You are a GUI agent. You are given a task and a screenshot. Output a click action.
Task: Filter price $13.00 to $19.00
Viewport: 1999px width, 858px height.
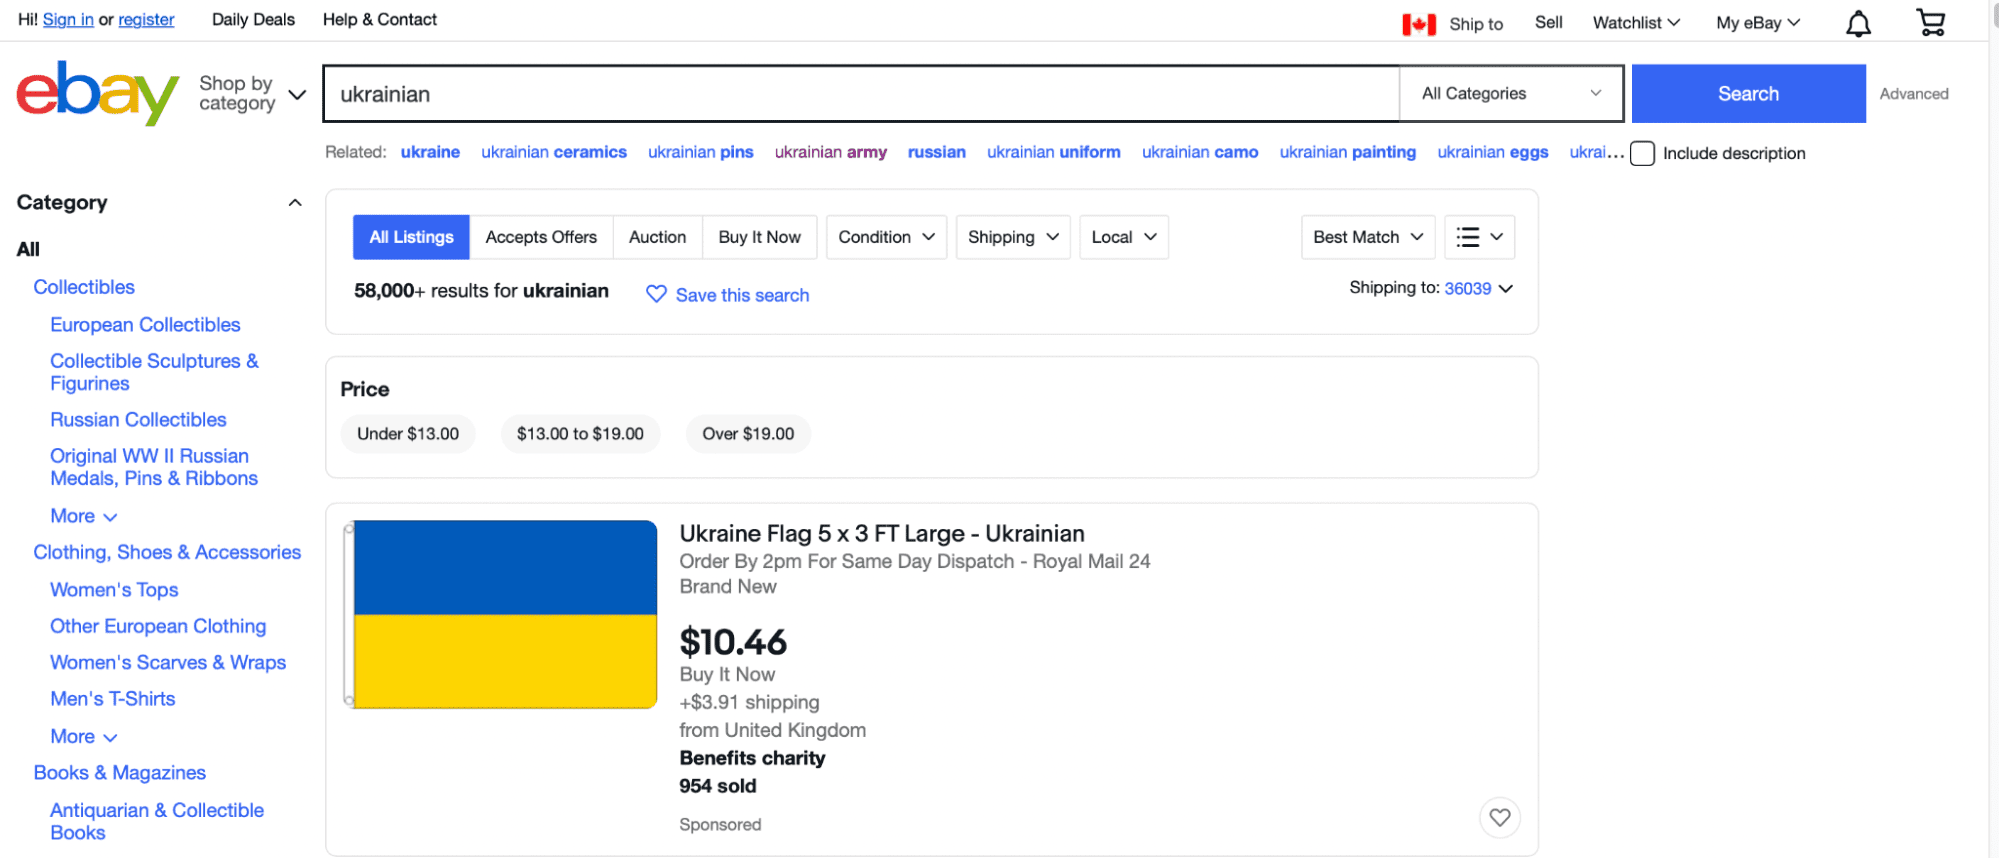(580, 433)
